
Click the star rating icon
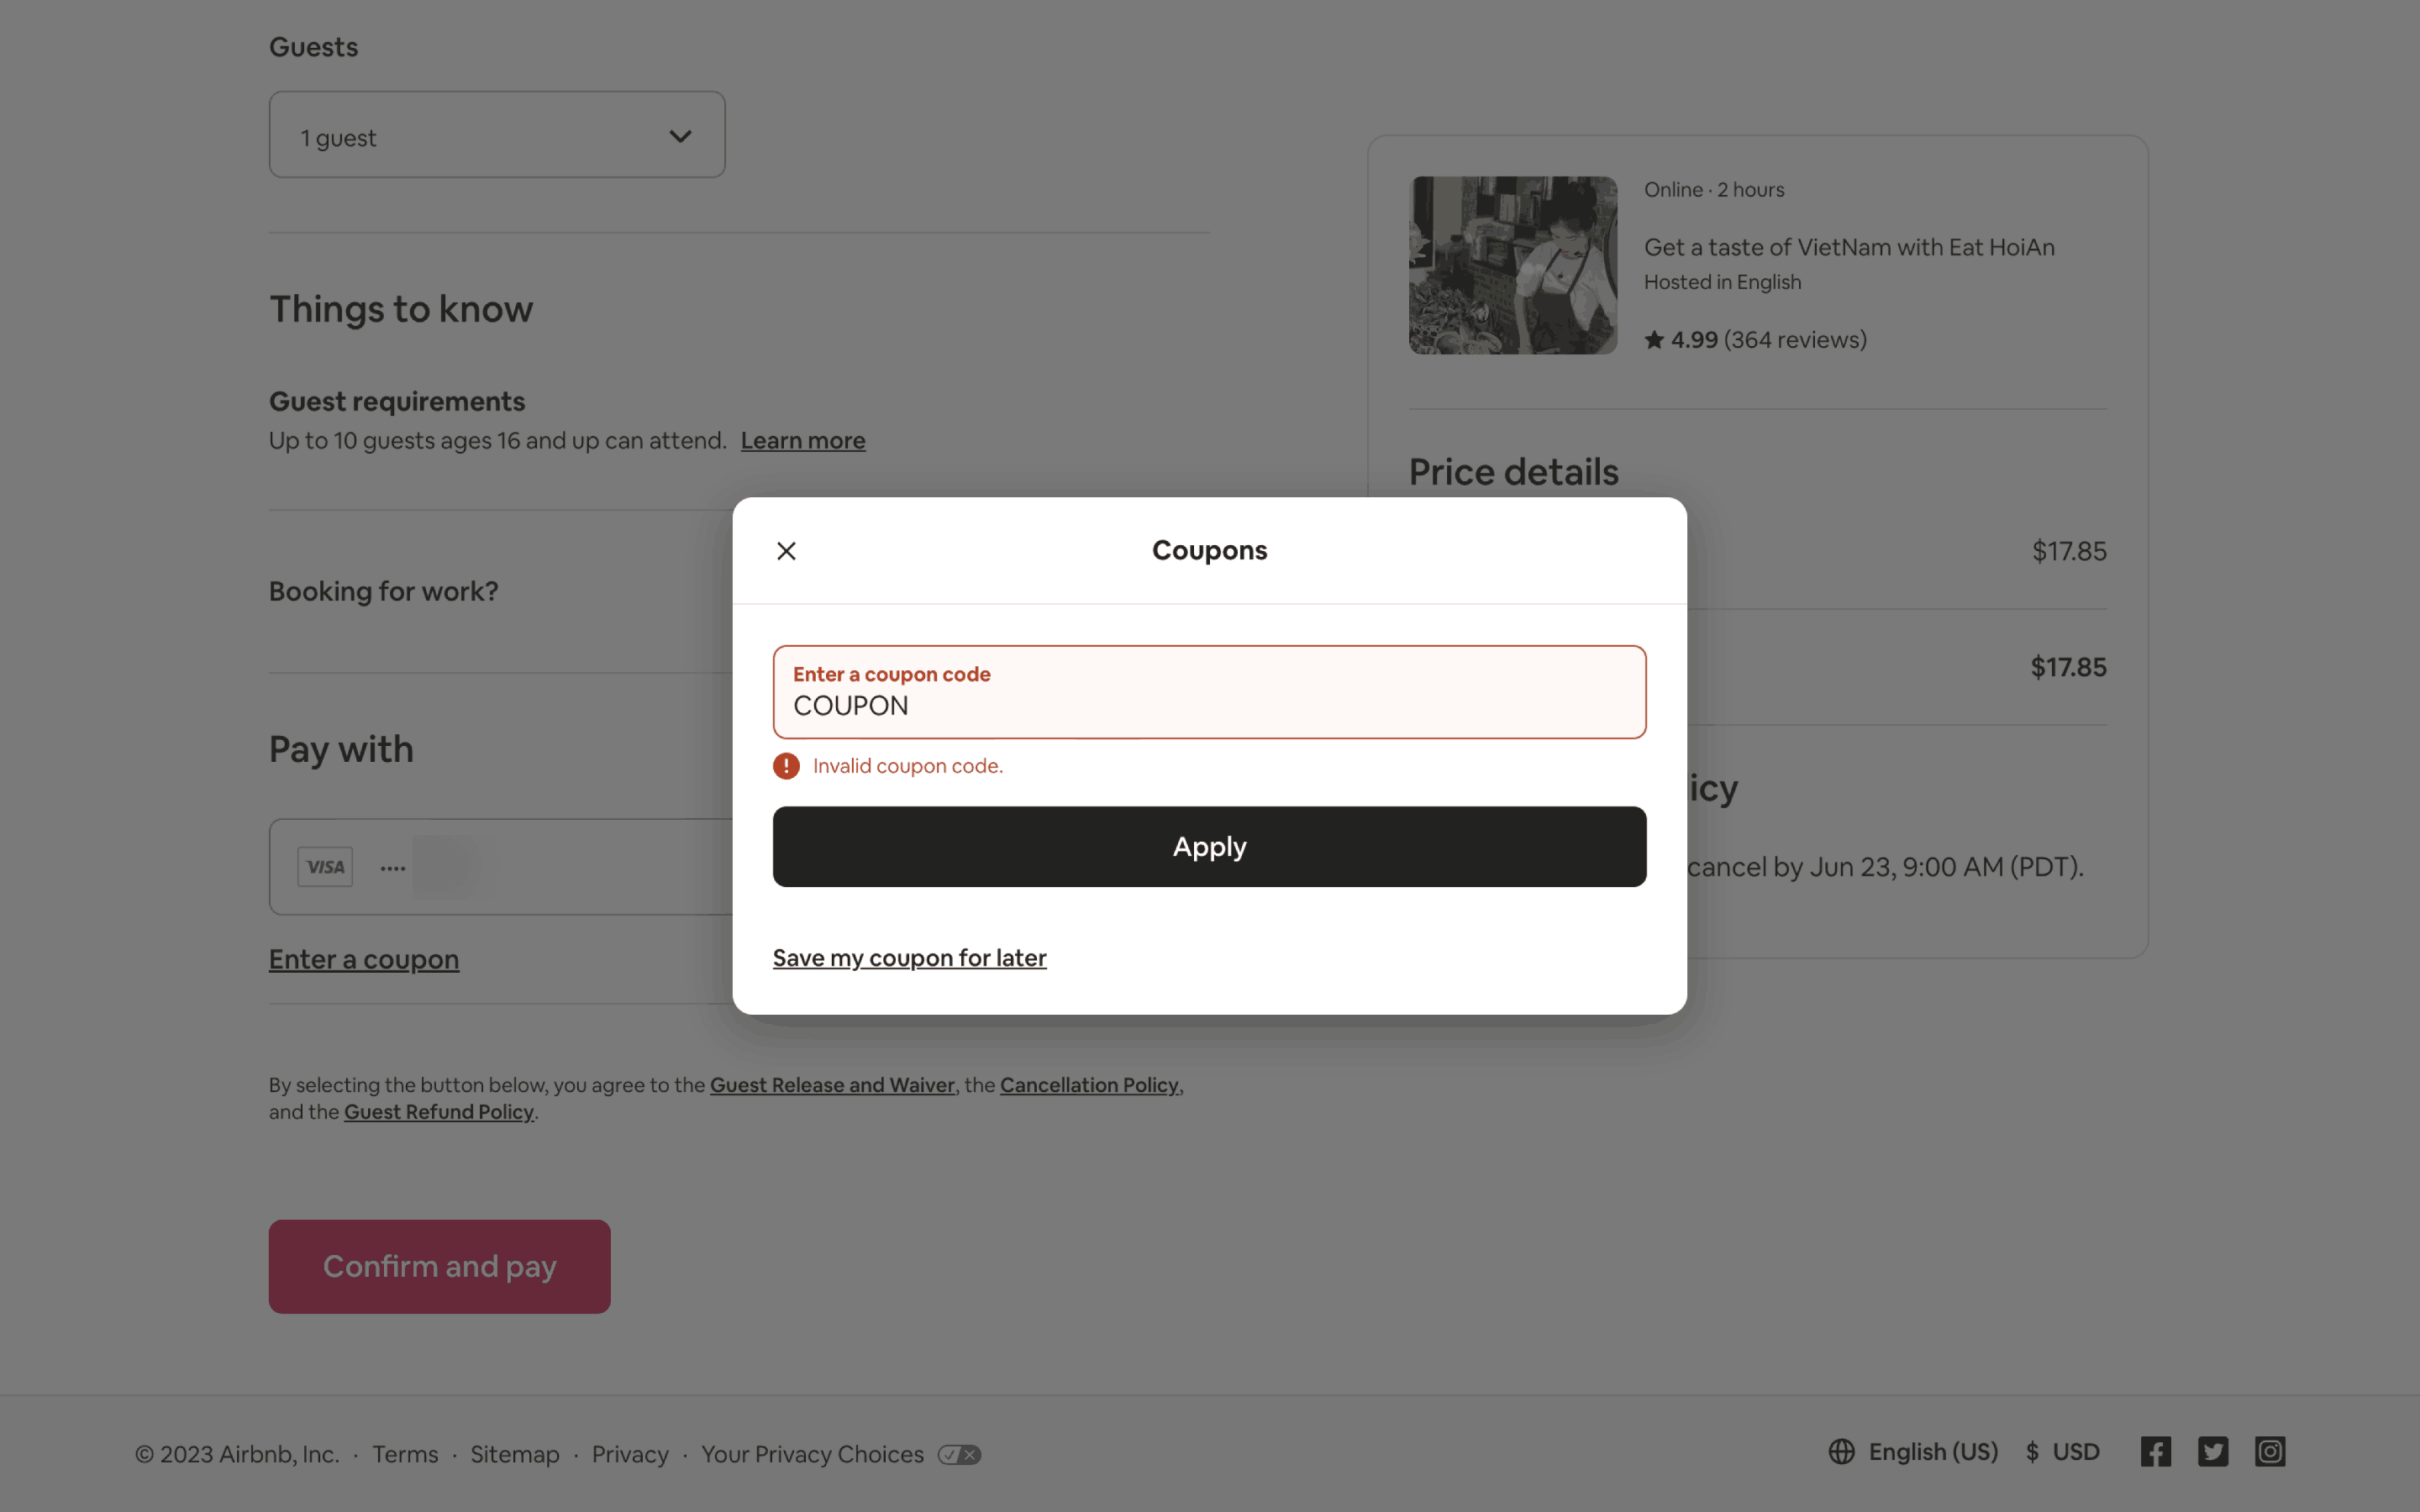[x=1654, y=340]
